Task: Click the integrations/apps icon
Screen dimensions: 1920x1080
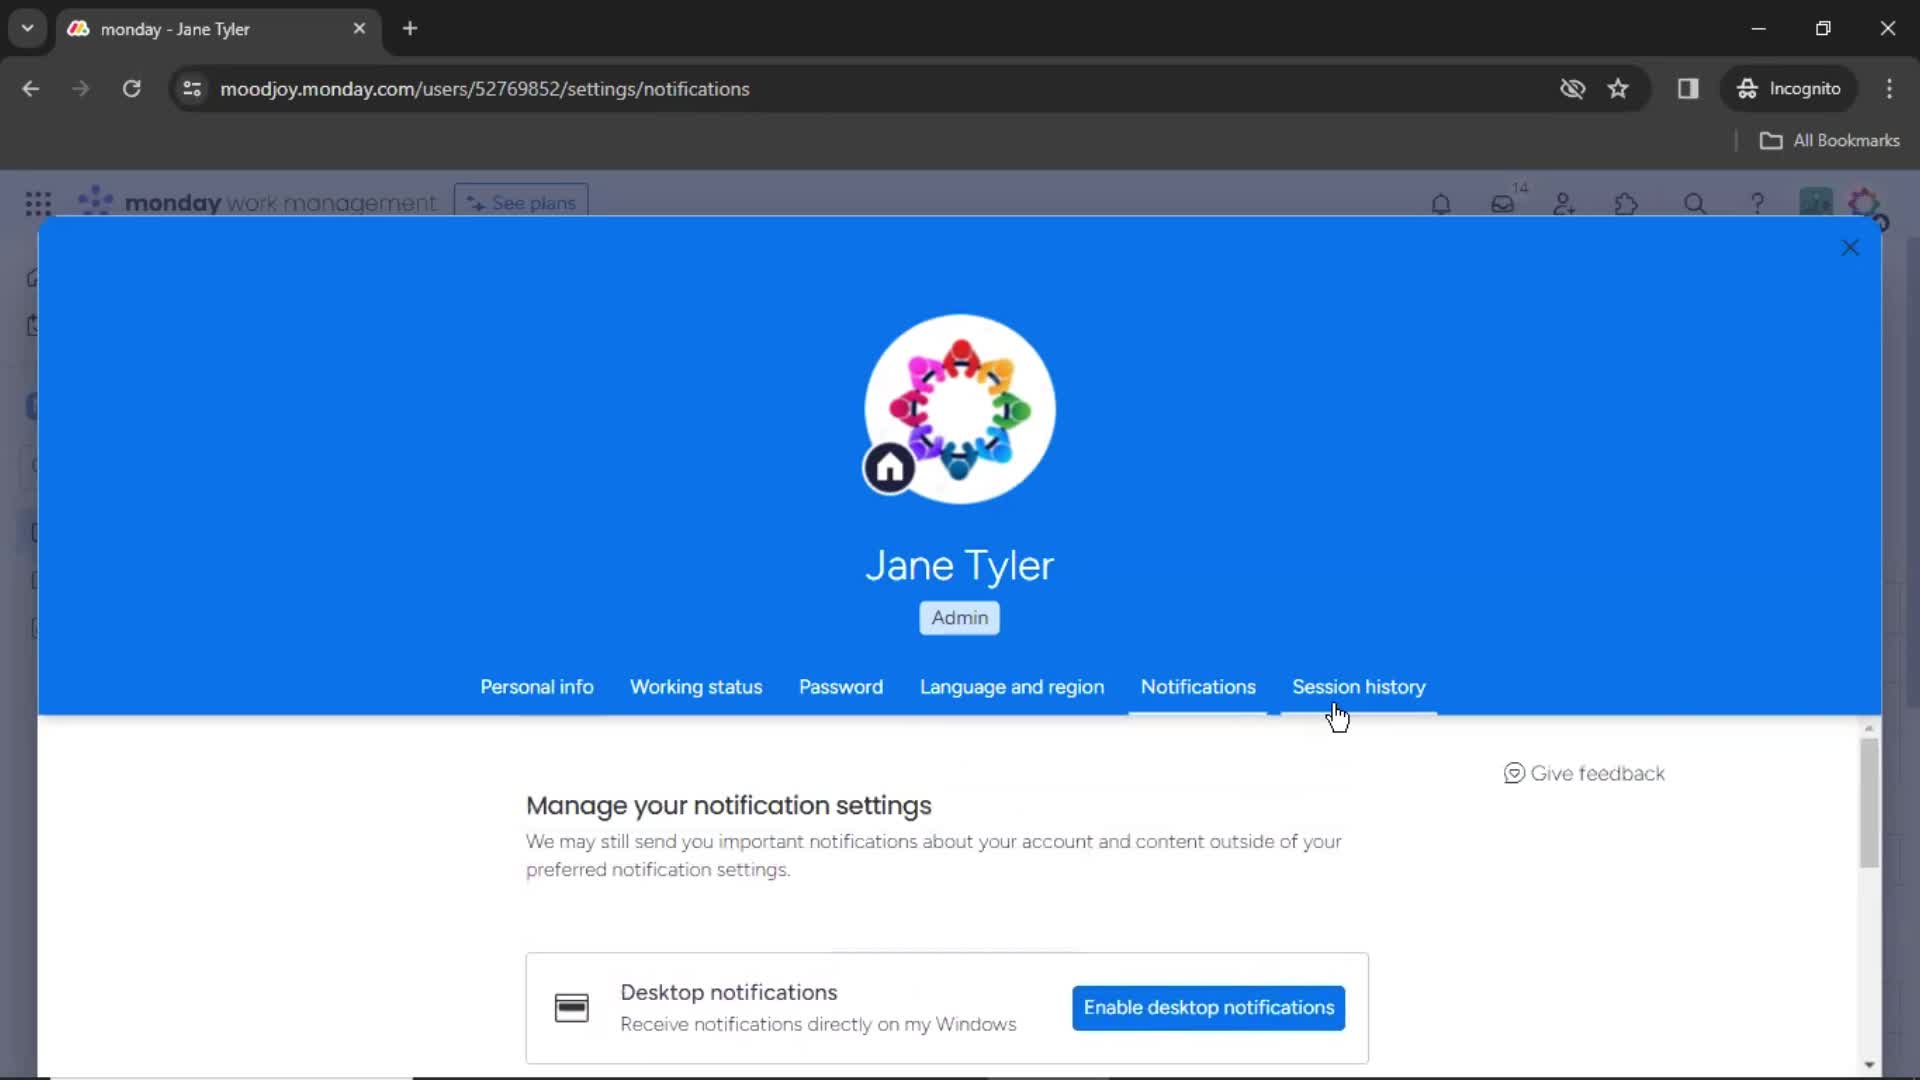Action: tap(1627, 204)
